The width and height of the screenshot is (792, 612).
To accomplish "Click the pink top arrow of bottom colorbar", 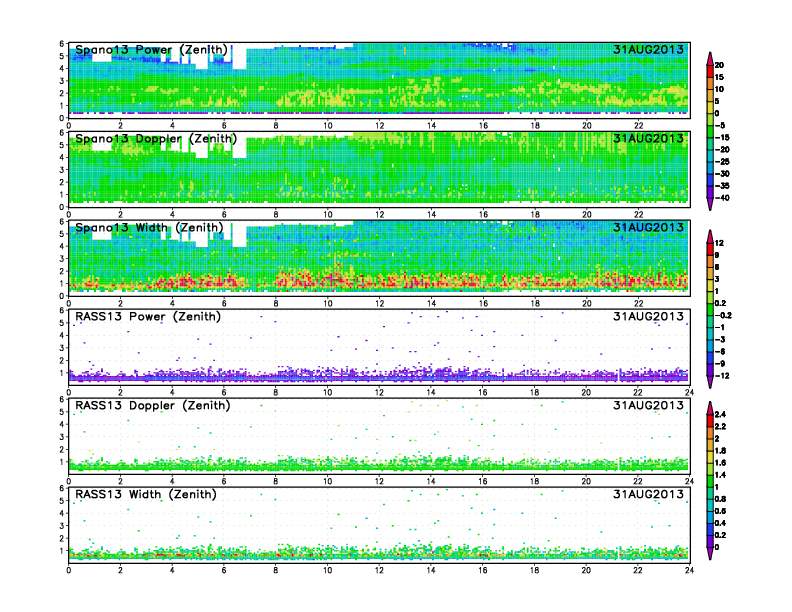I will click(x=710, y=408).
